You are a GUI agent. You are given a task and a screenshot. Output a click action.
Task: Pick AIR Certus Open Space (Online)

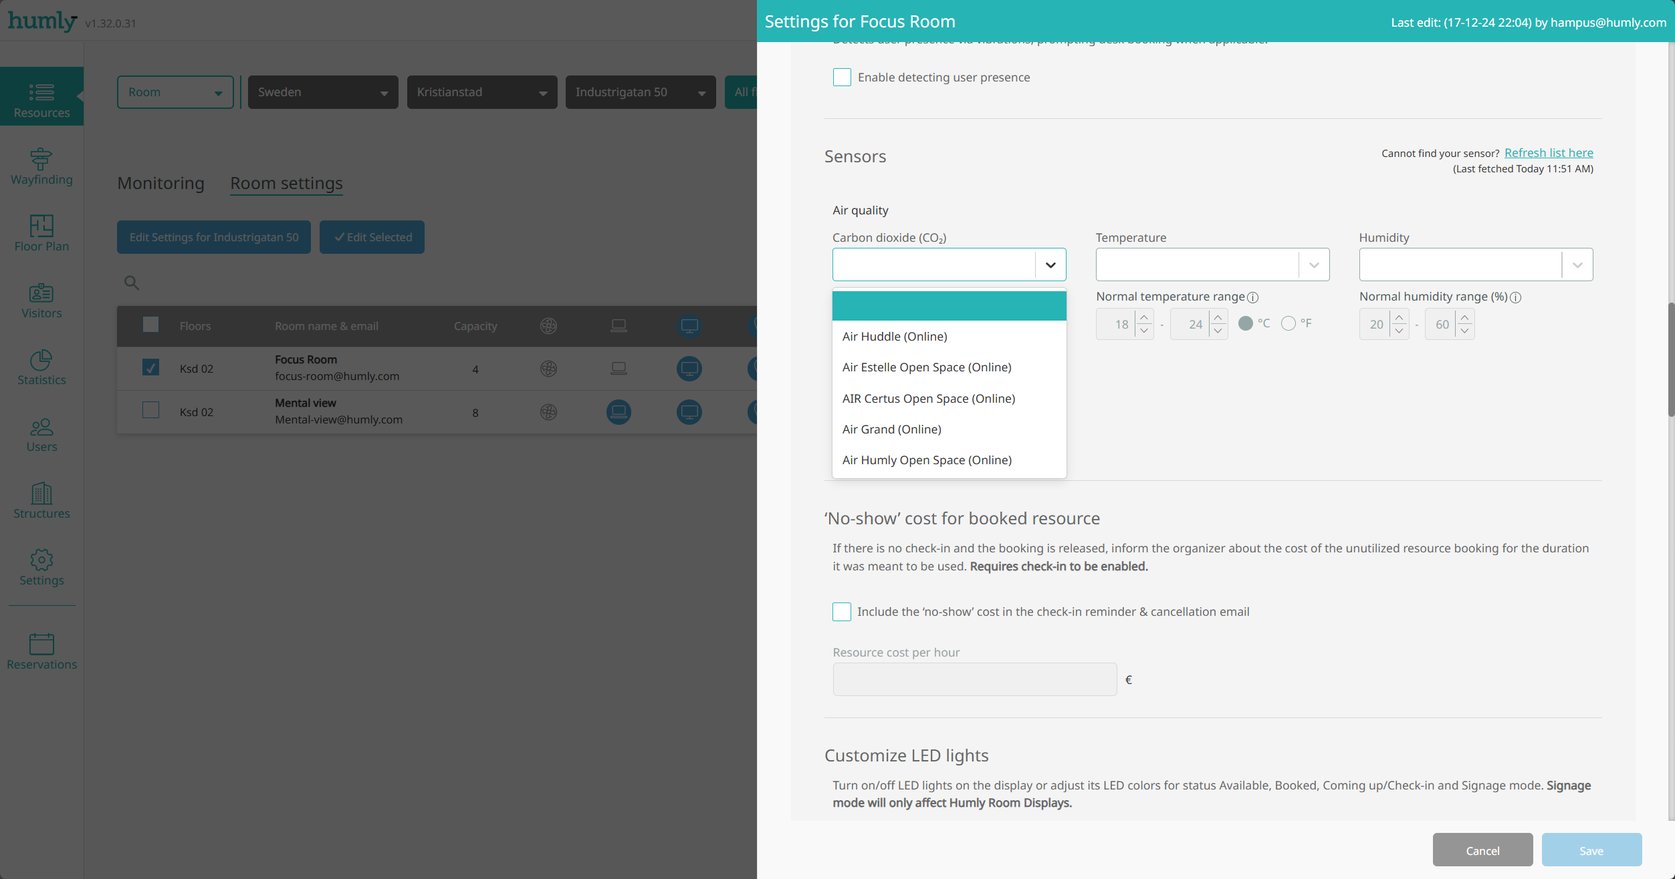coord(949,398)
